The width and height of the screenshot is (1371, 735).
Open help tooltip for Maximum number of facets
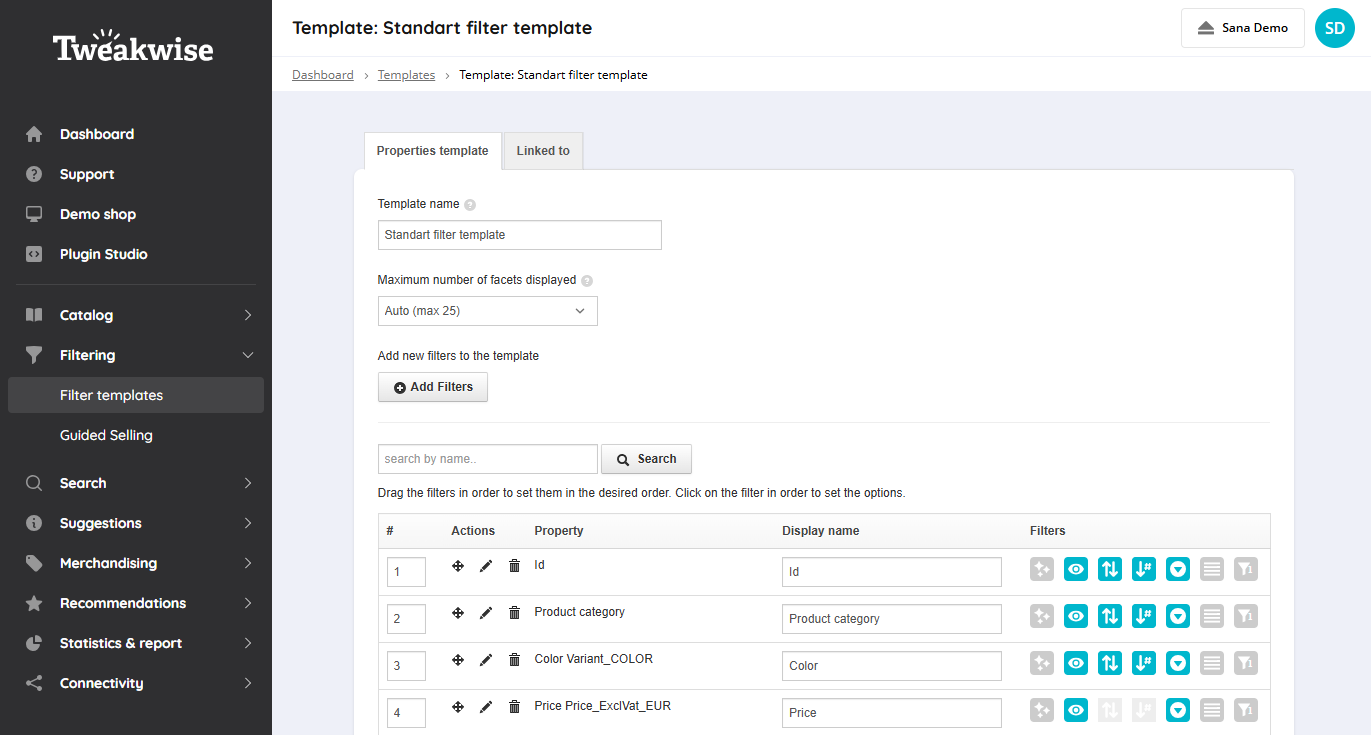[x=587, y=281]
